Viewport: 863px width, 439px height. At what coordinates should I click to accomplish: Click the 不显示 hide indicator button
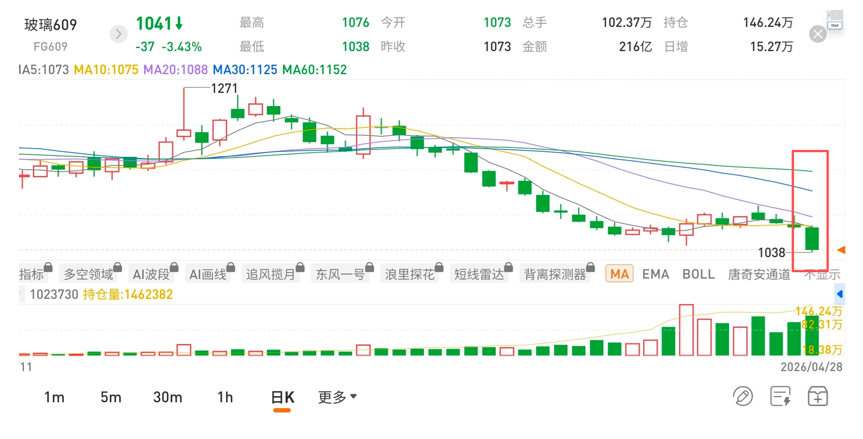coord(821,274)
